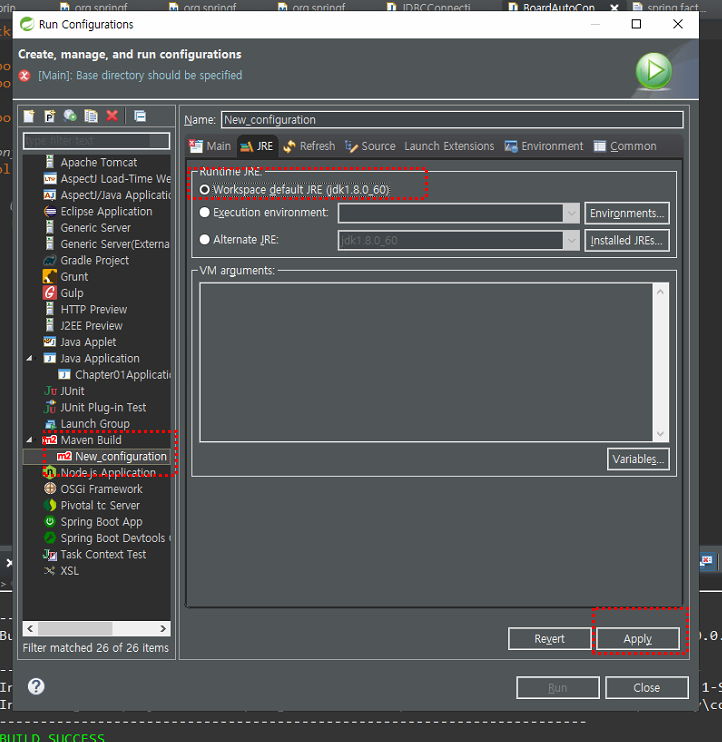
Task: Collapse the Maven Build tree node
Action: tap(29, 440)
